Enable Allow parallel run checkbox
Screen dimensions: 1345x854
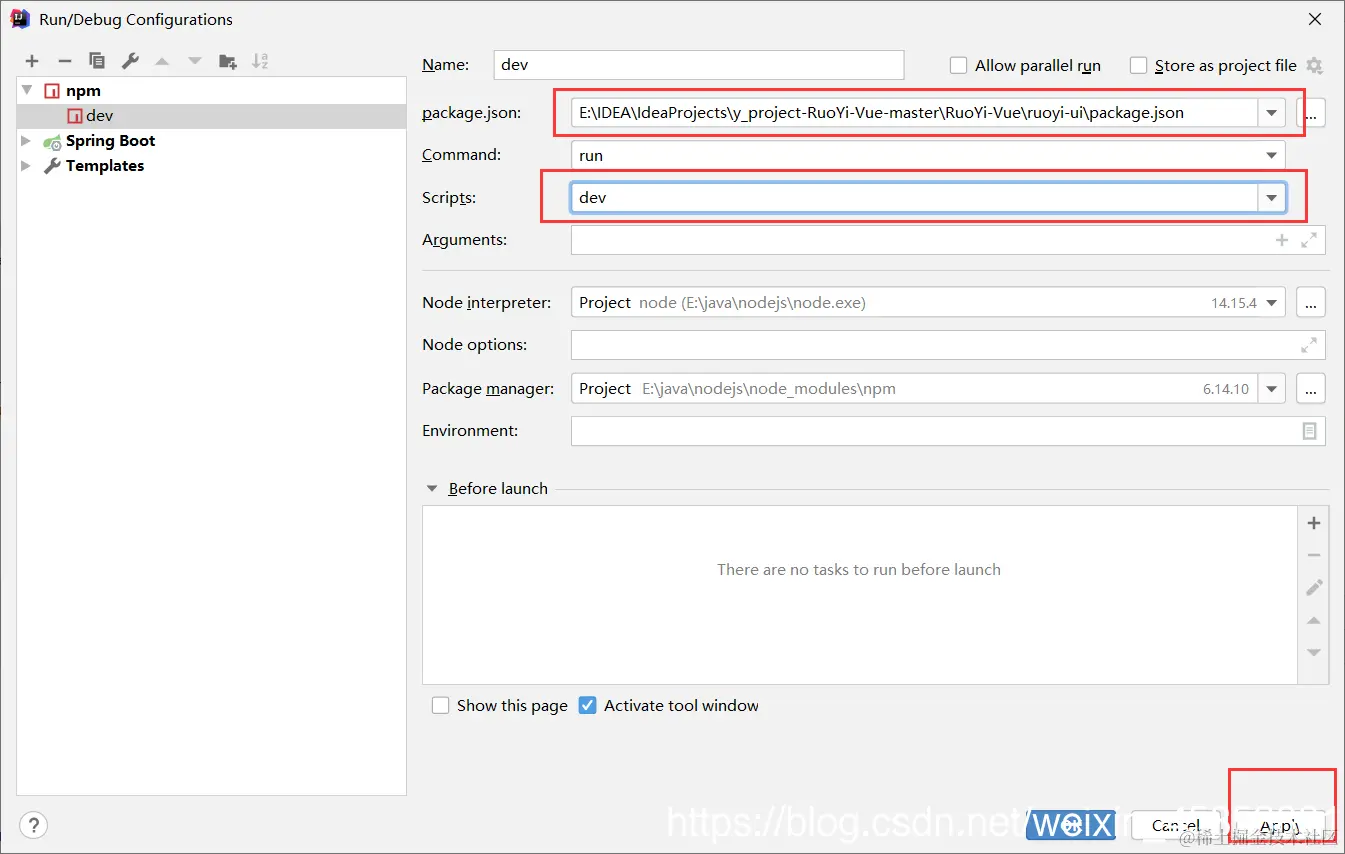[x=958, y=65]
